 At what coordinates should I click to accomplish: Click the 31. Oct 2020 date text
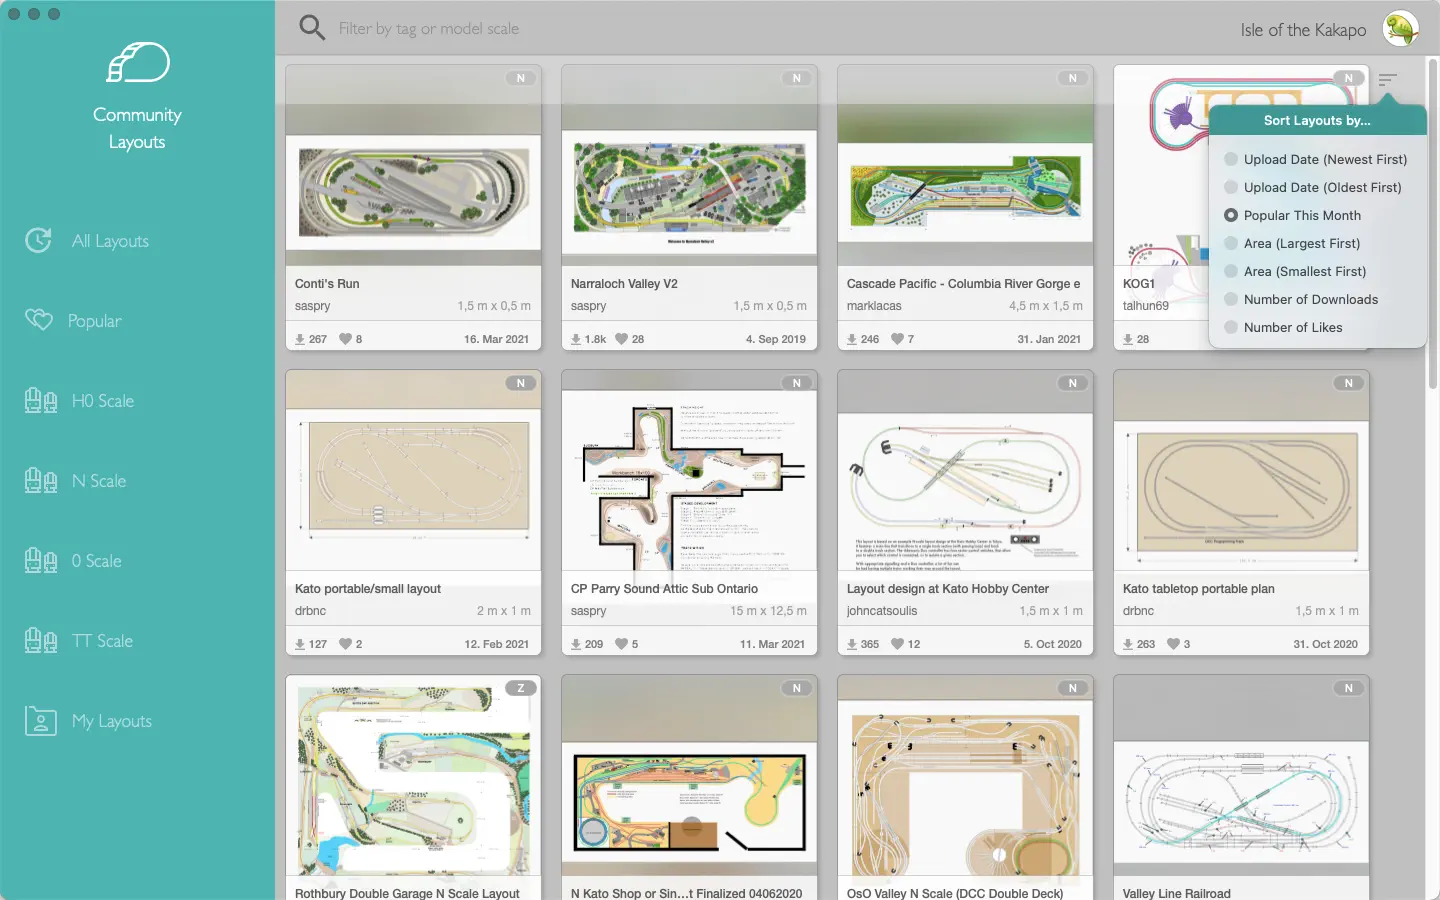1325,644
